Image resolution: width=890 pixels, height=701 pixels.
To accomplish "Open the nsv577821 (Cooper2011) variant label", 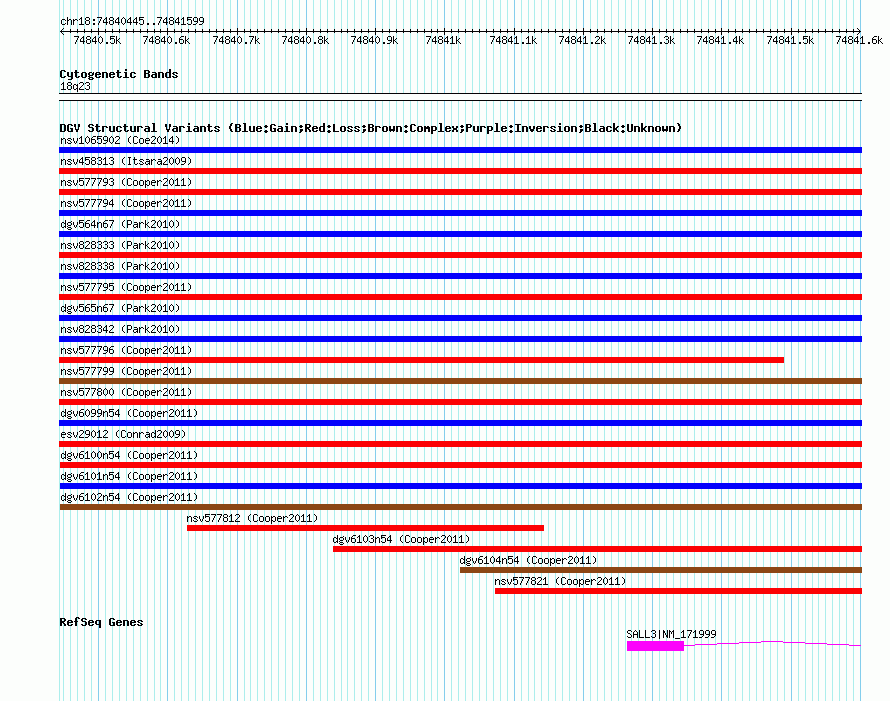I will tap(560, 581).
